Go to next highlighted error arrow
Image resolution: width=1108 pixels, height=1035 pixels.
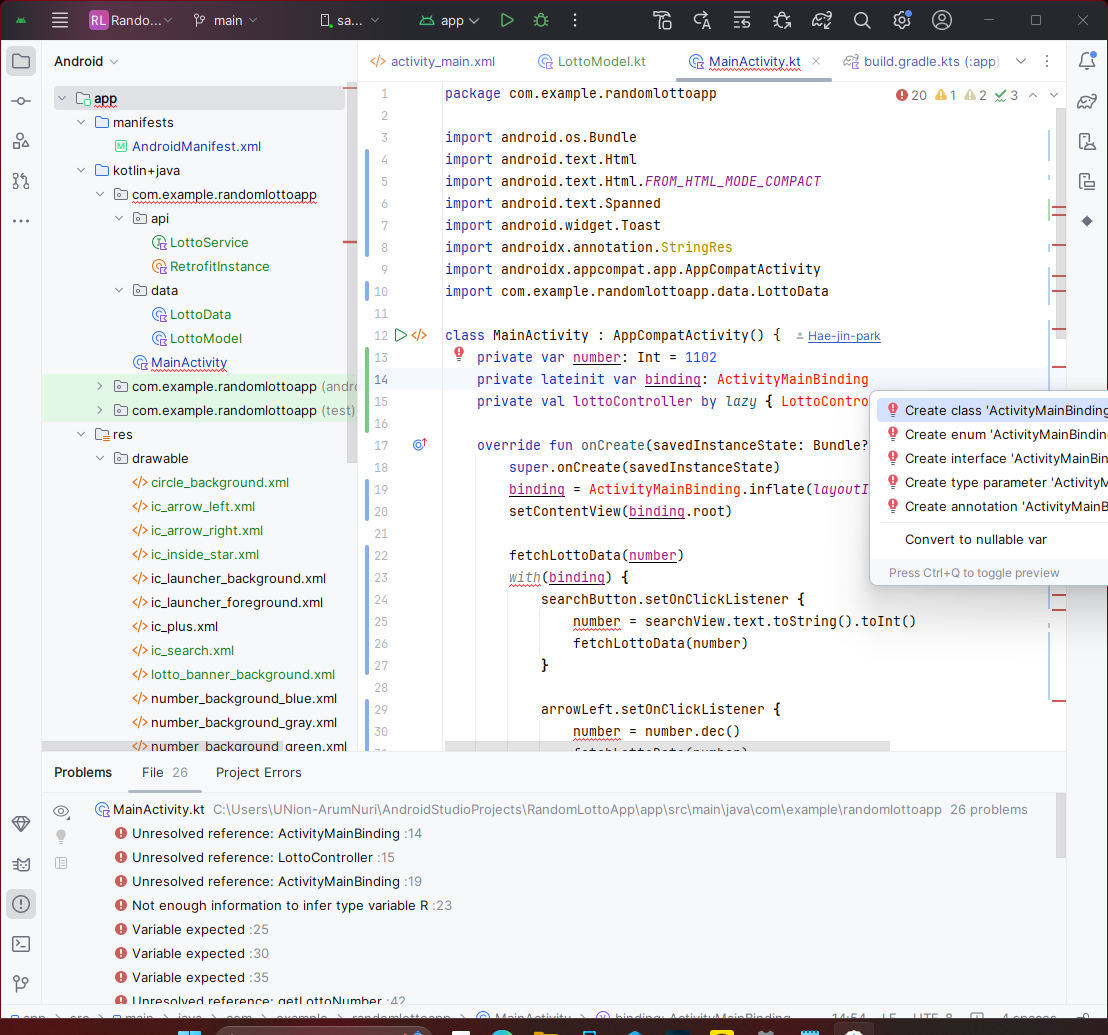1054,95
